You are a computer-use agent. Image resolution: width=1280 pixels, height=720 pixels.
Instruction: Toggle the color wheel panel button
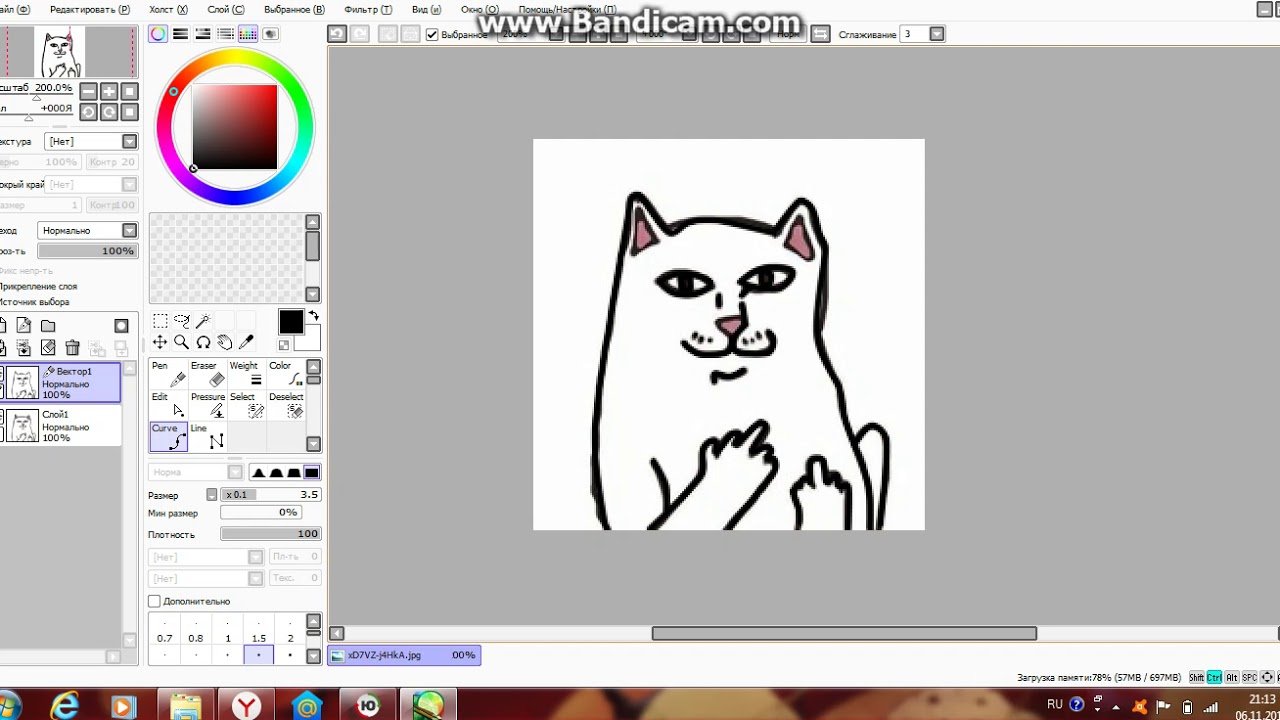[x=158, y=34]
